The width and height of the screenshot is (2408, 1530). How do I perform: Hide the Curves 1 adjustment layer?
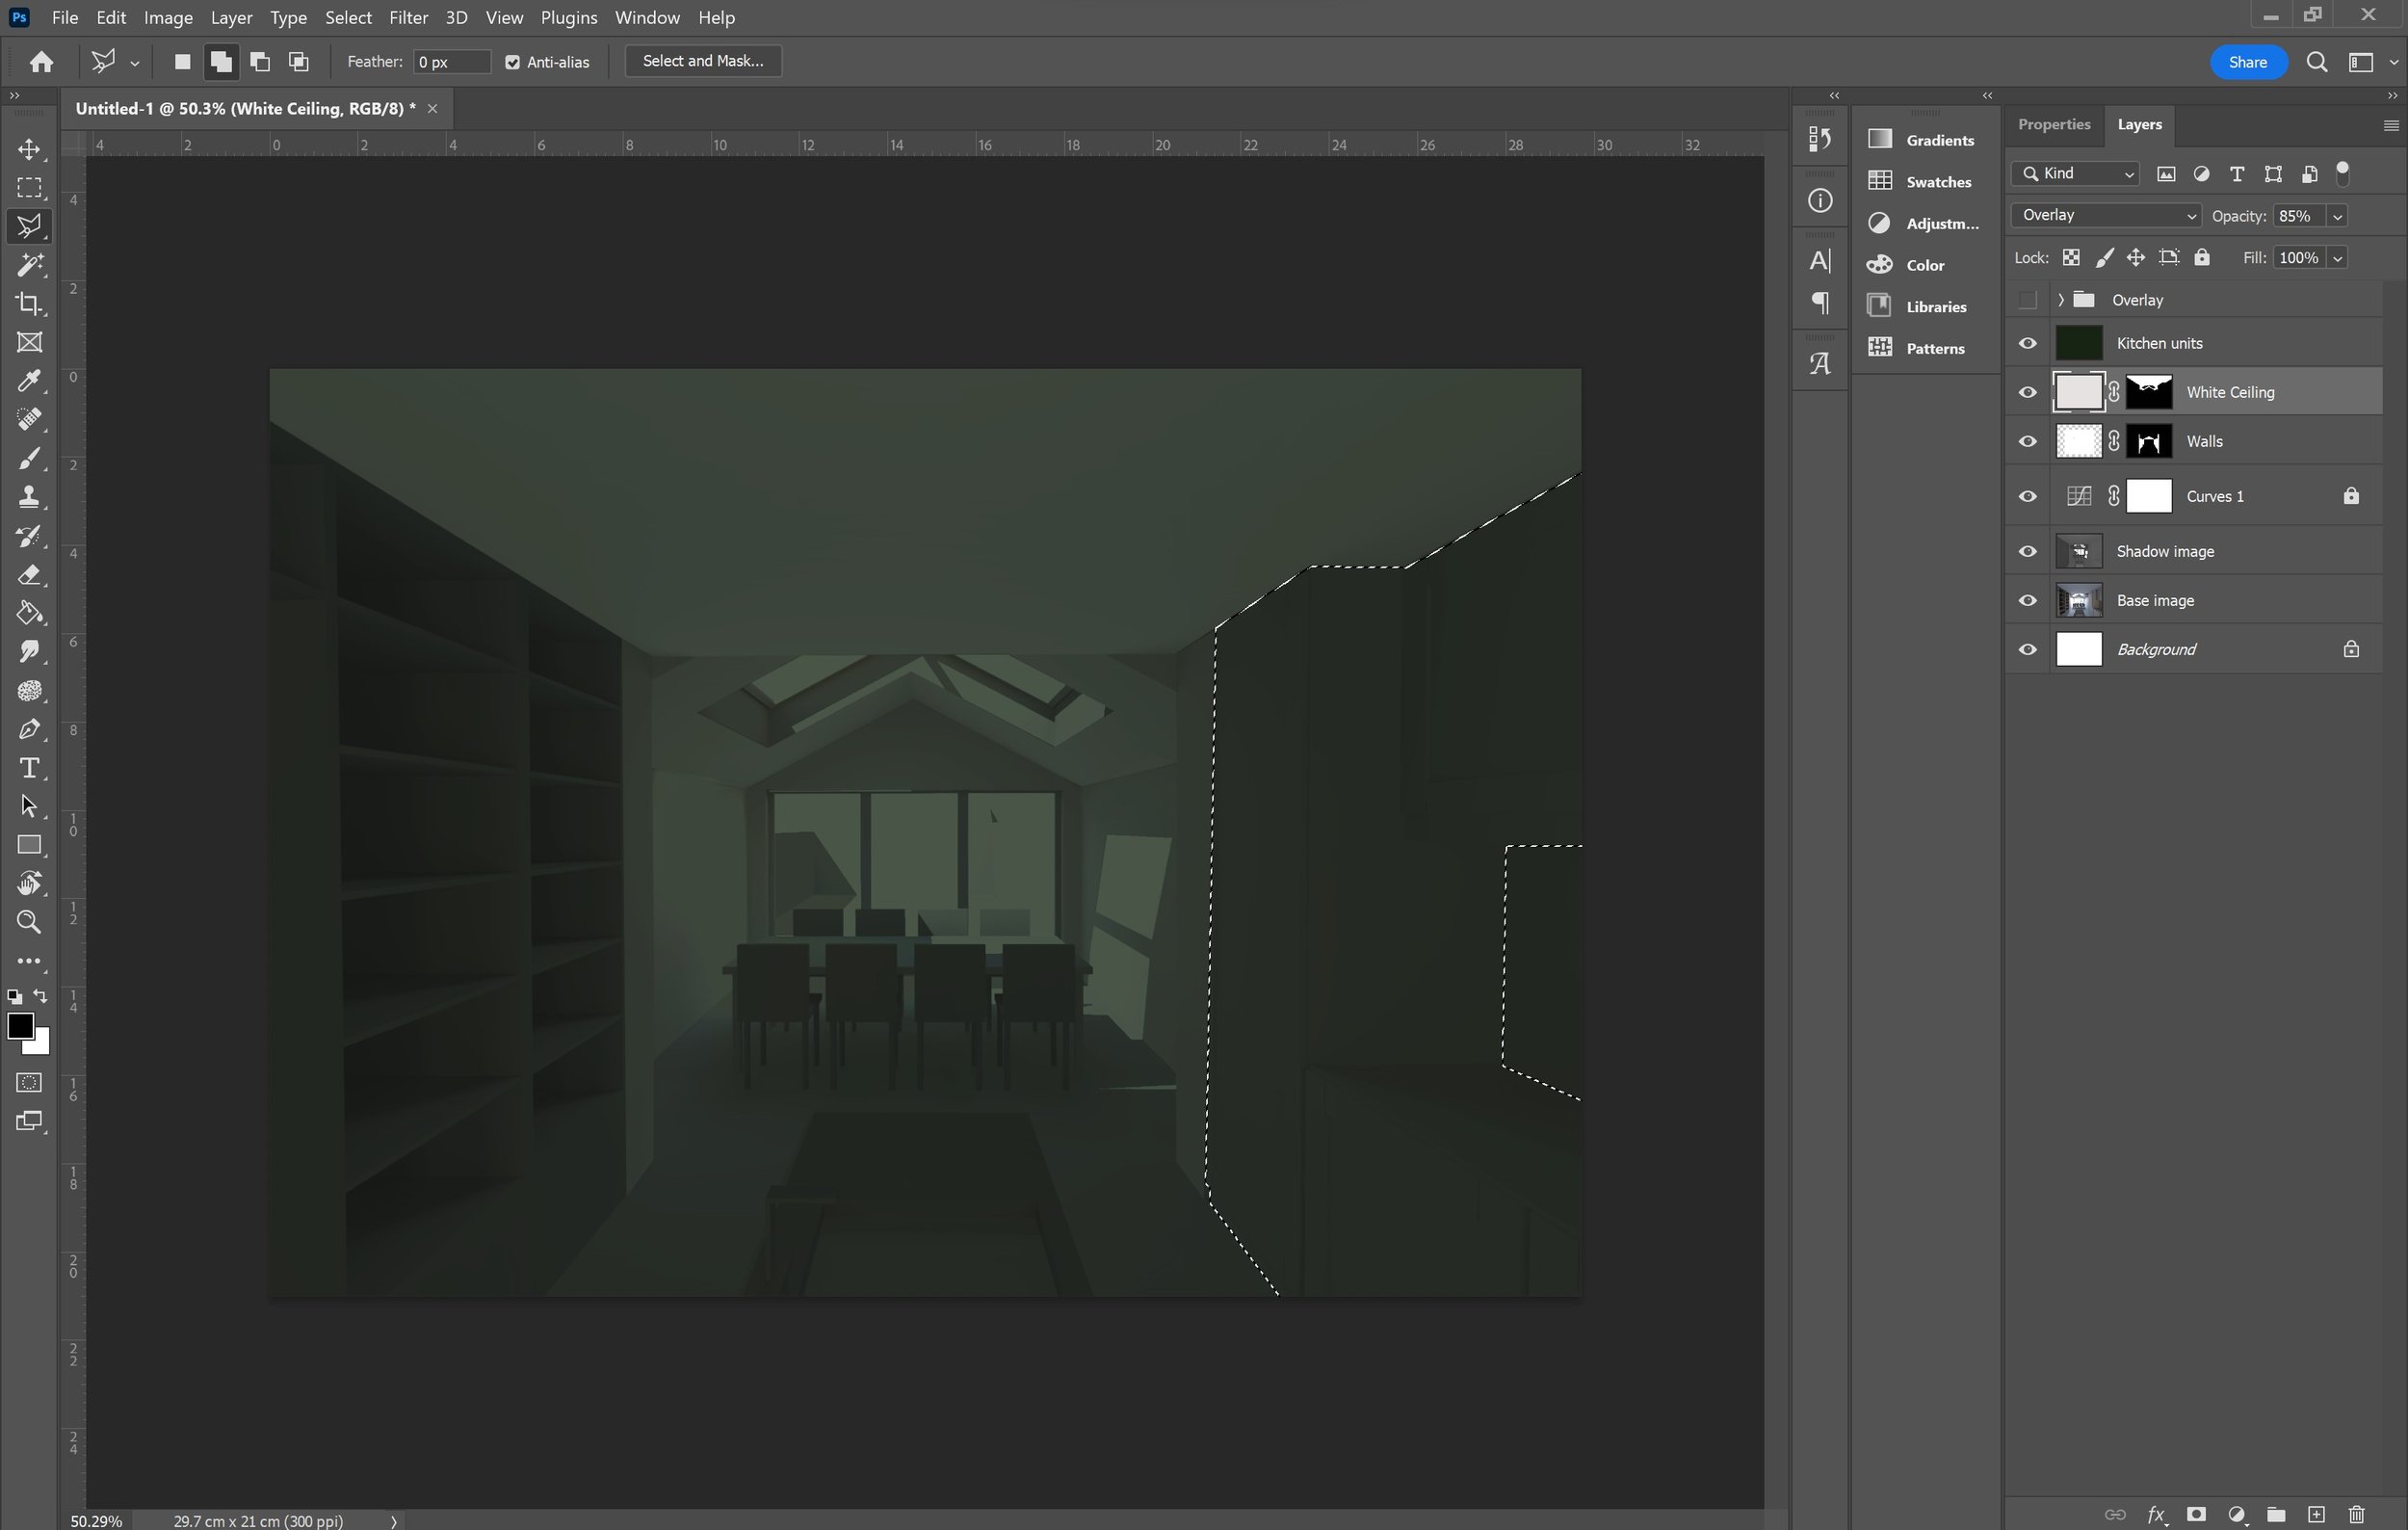(2027, 496)
